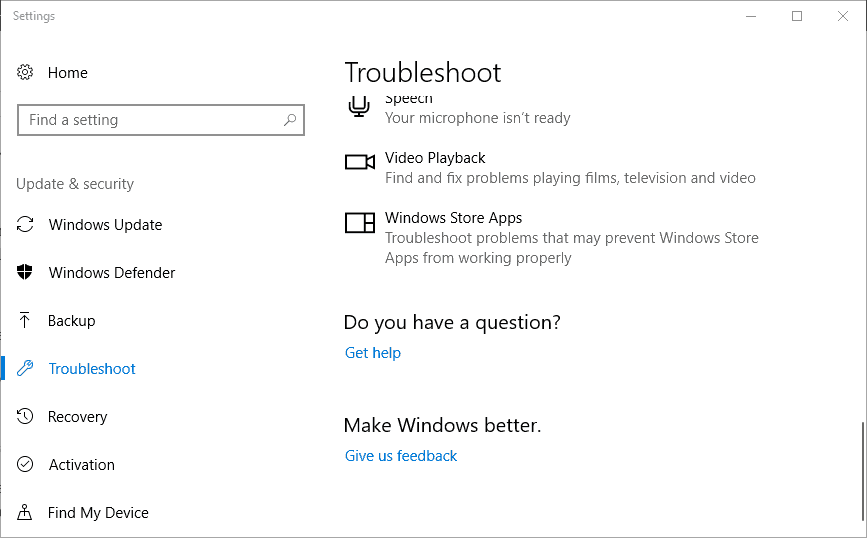Screen dimensions: 867x538
Task: Click the Activation checkmark circle icon
Action: [25, 464]
